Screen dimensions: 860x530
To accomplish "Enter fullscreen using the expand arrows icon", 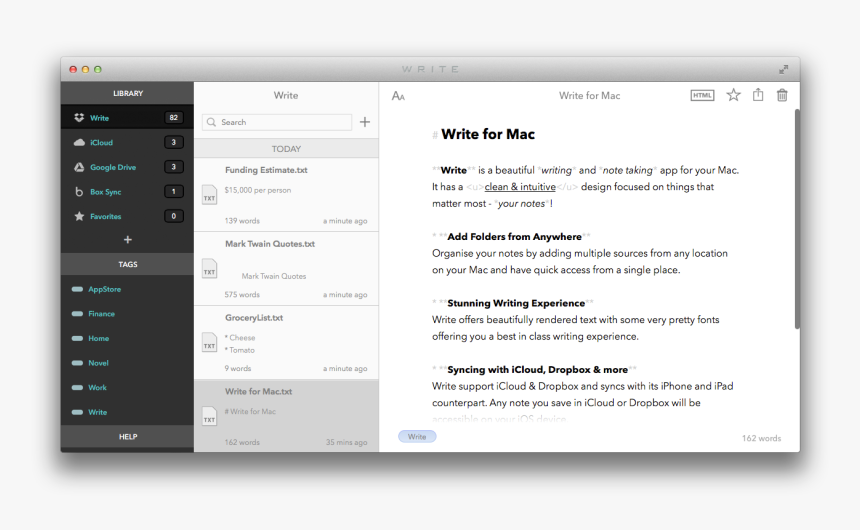I will point(784,69).
